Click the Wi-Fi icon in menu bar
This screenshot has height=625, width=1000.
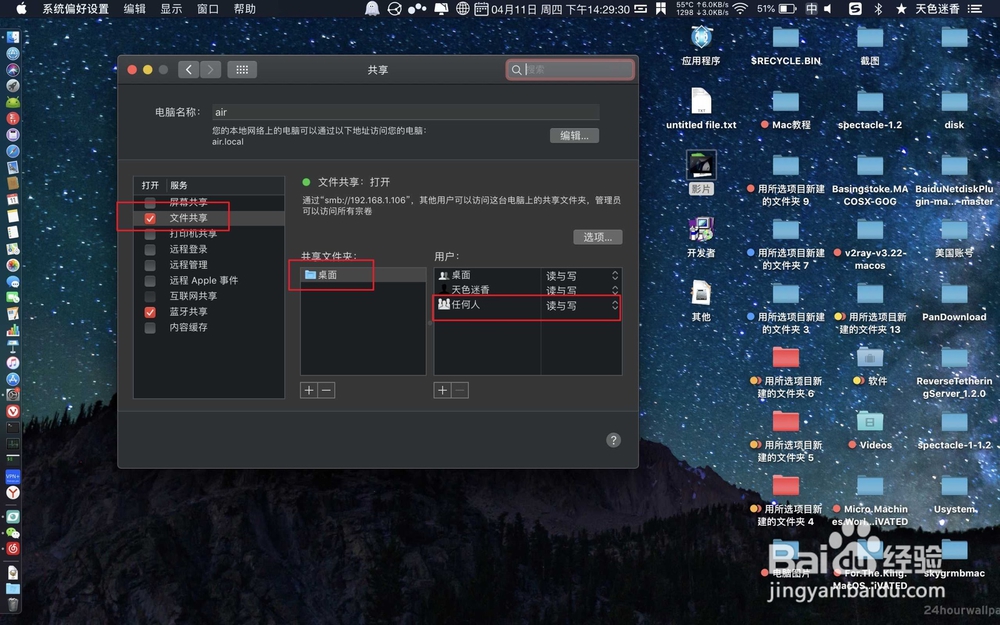740,9
